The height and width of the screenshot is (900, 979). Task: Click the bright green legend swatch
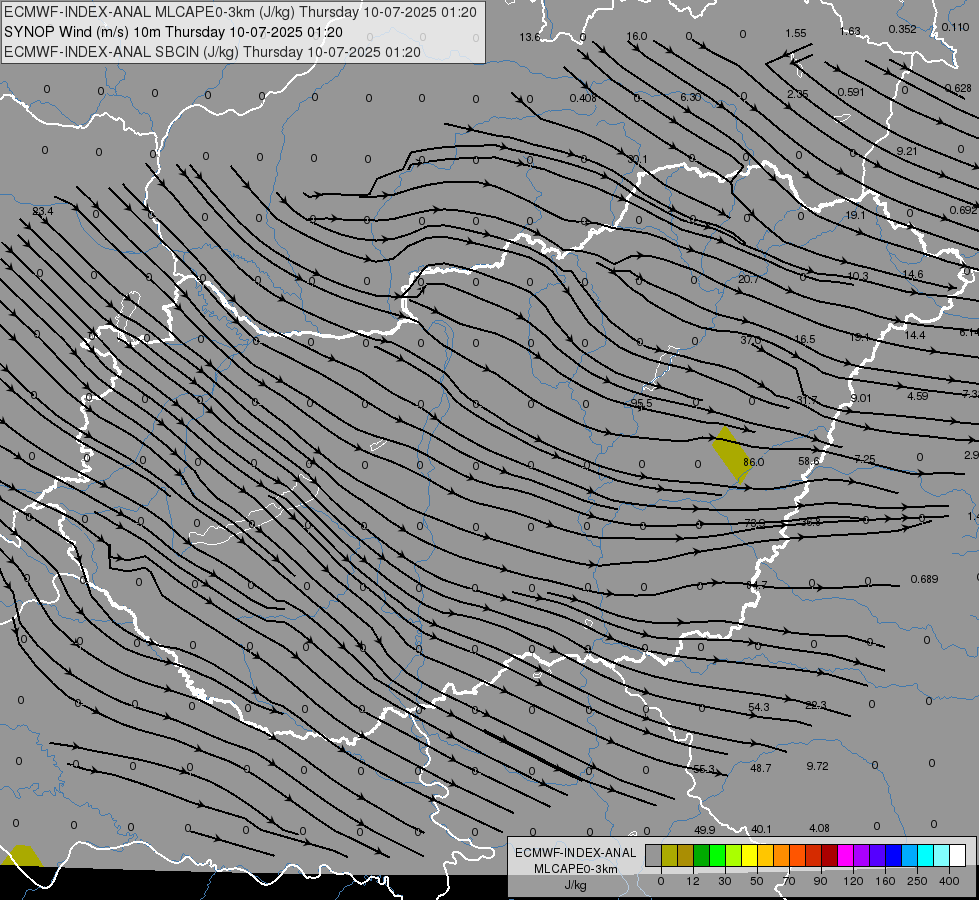click(717, 855)
